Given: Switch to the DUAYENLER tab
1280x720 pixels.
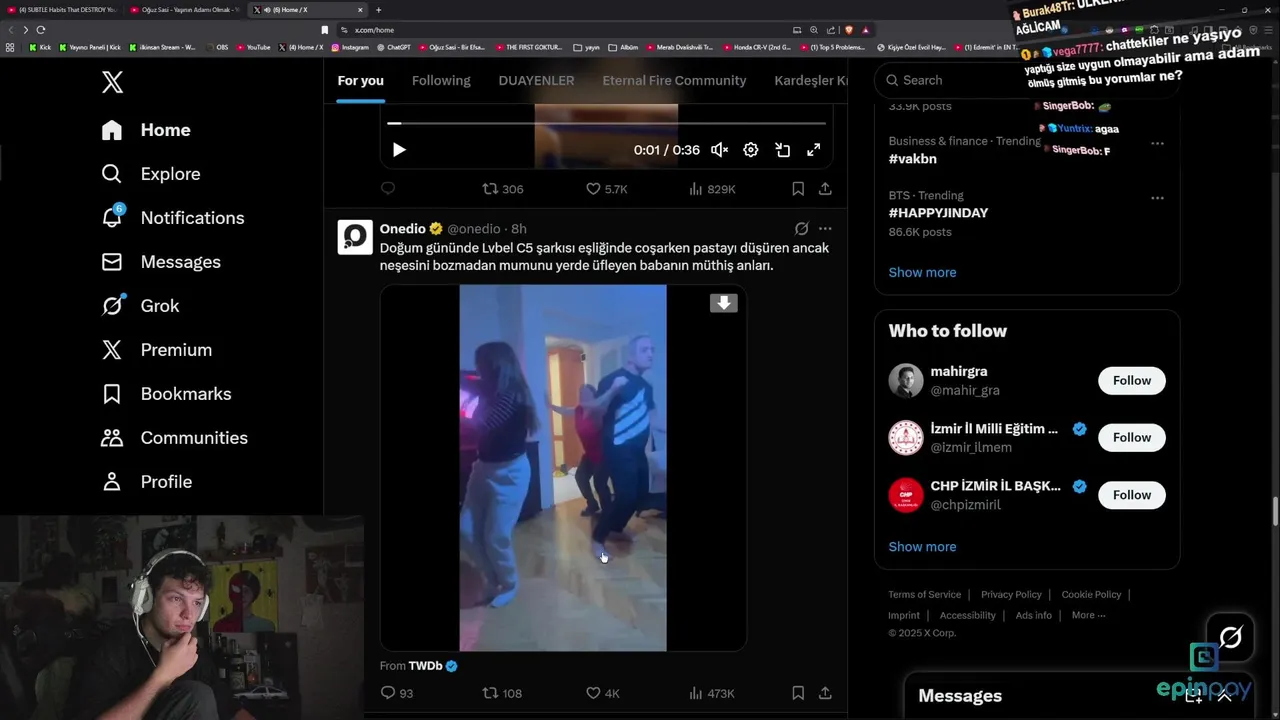Looking at the screenshot, I should click(x=536, y=80).
